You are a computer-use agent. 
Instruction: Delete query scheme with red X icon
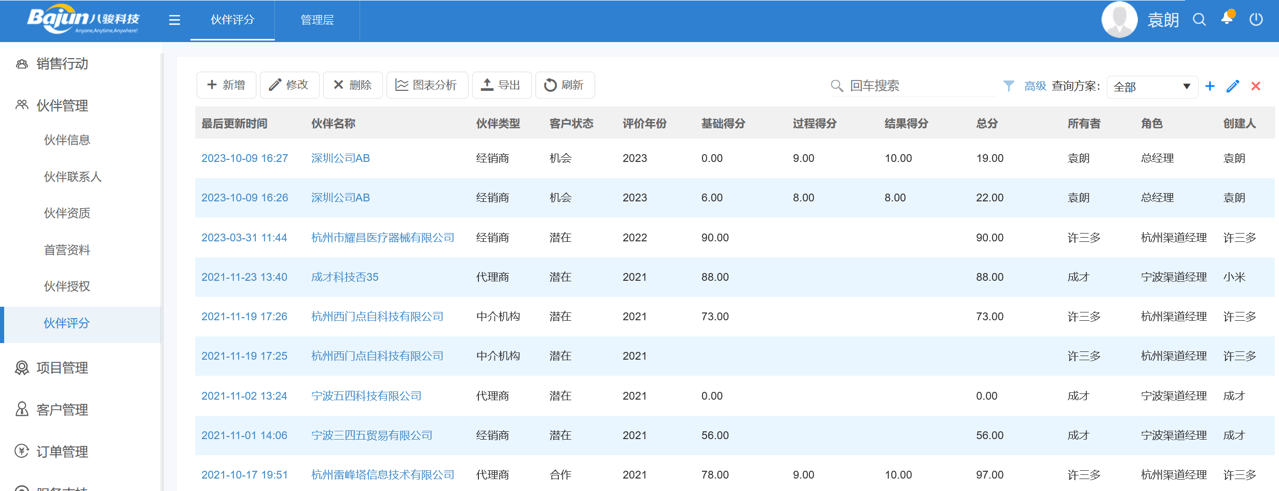click(x=1256, y=86)
